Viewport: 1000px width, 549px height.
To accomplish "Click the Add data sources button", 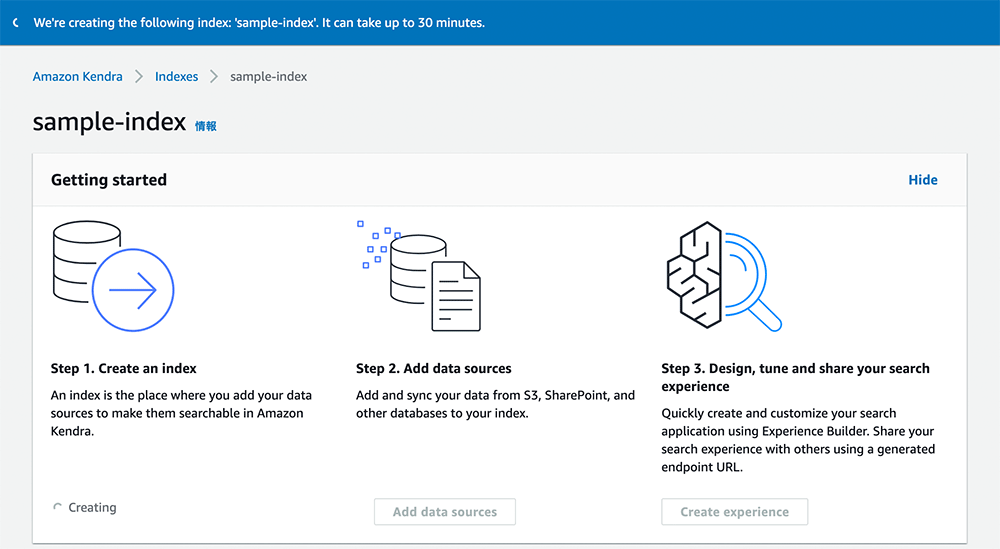I will [x=445, y=512].
